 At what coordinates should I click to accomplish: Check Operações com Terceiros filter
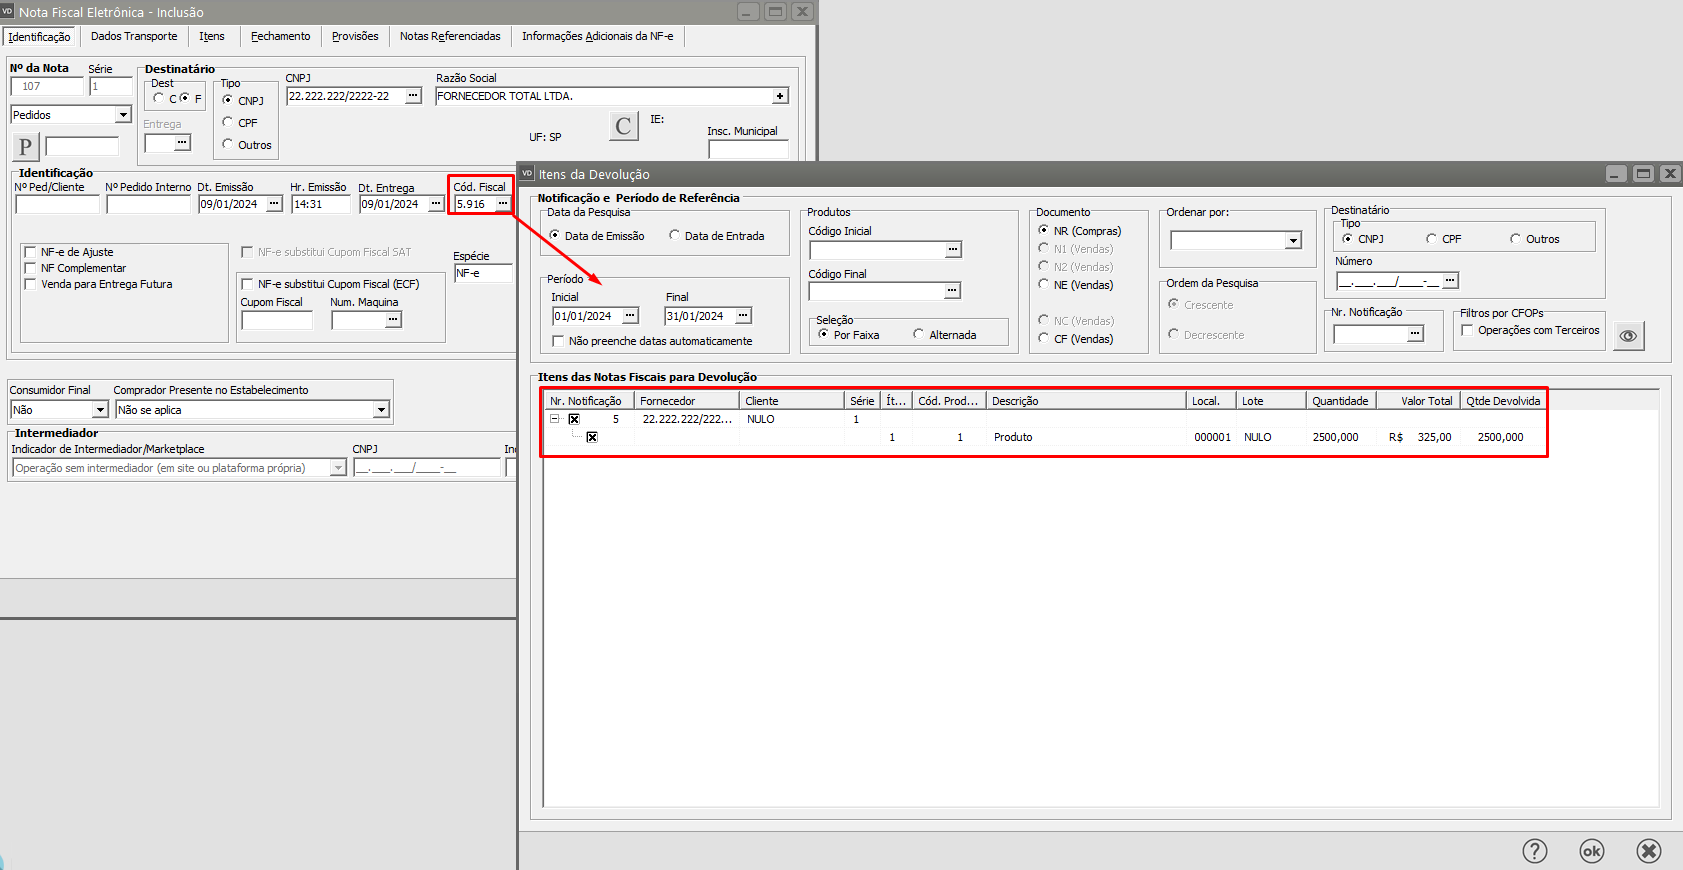1467,330
